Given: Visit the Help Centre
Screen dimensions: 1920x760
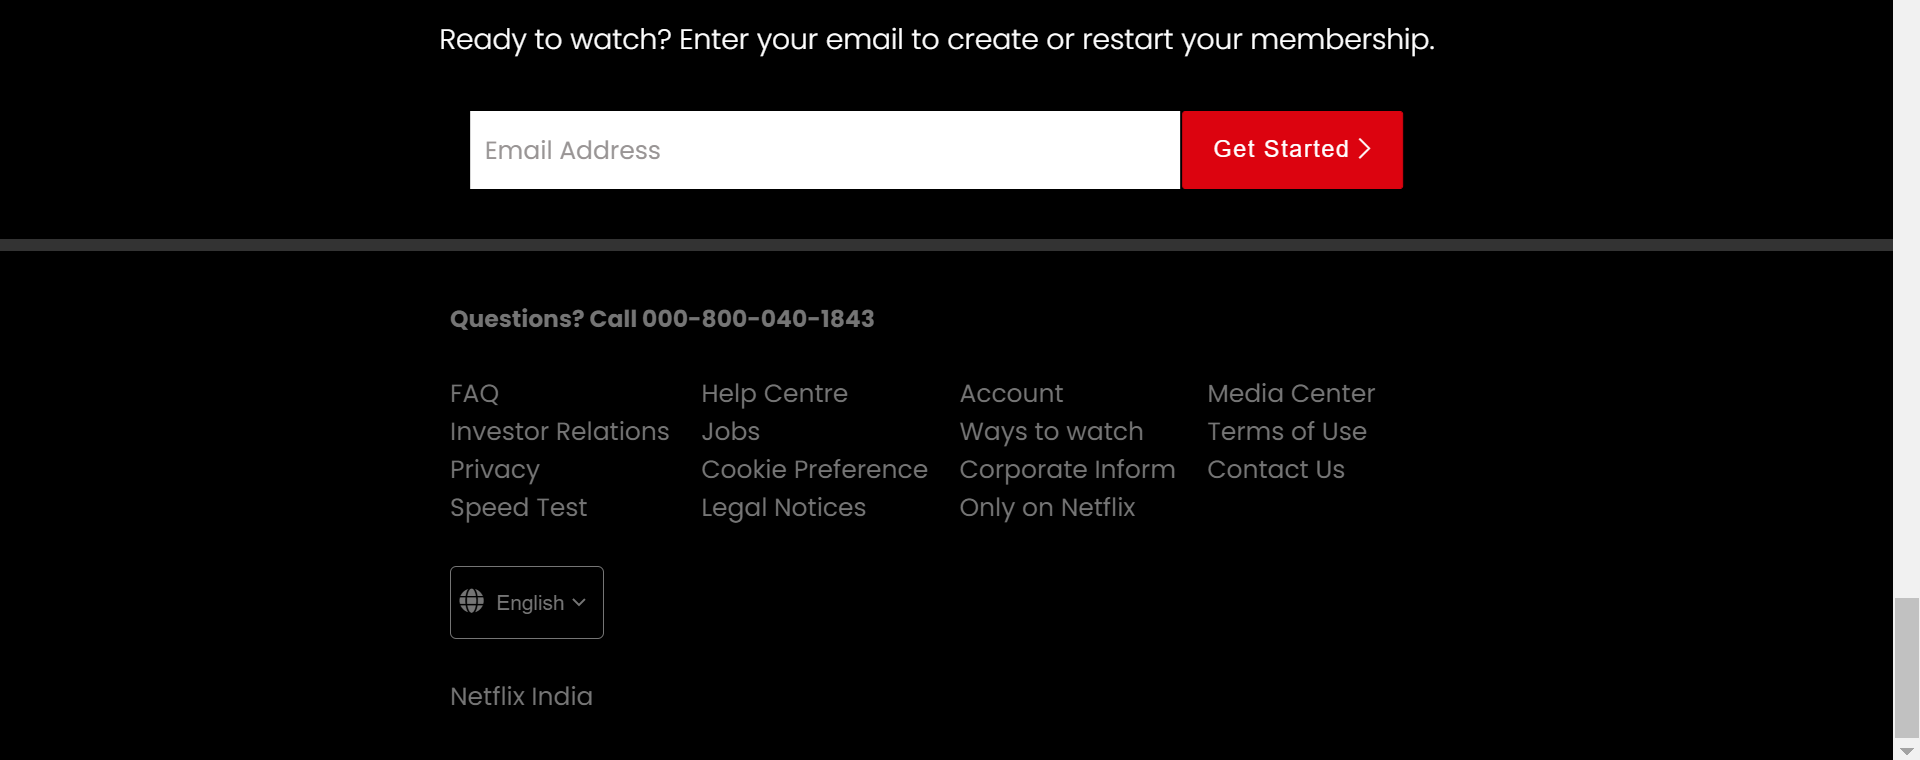Looking at the screenshot, I should pos(775,393).
